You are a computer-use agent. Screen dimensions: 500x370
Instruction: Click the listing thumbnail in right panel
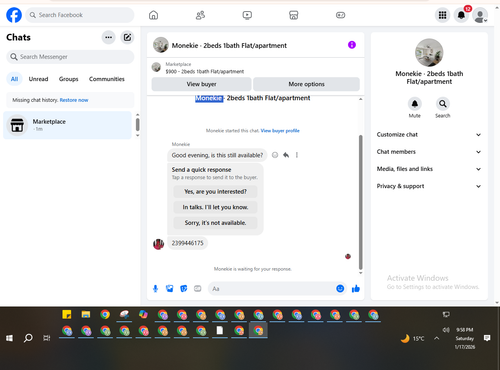(429, 53)
